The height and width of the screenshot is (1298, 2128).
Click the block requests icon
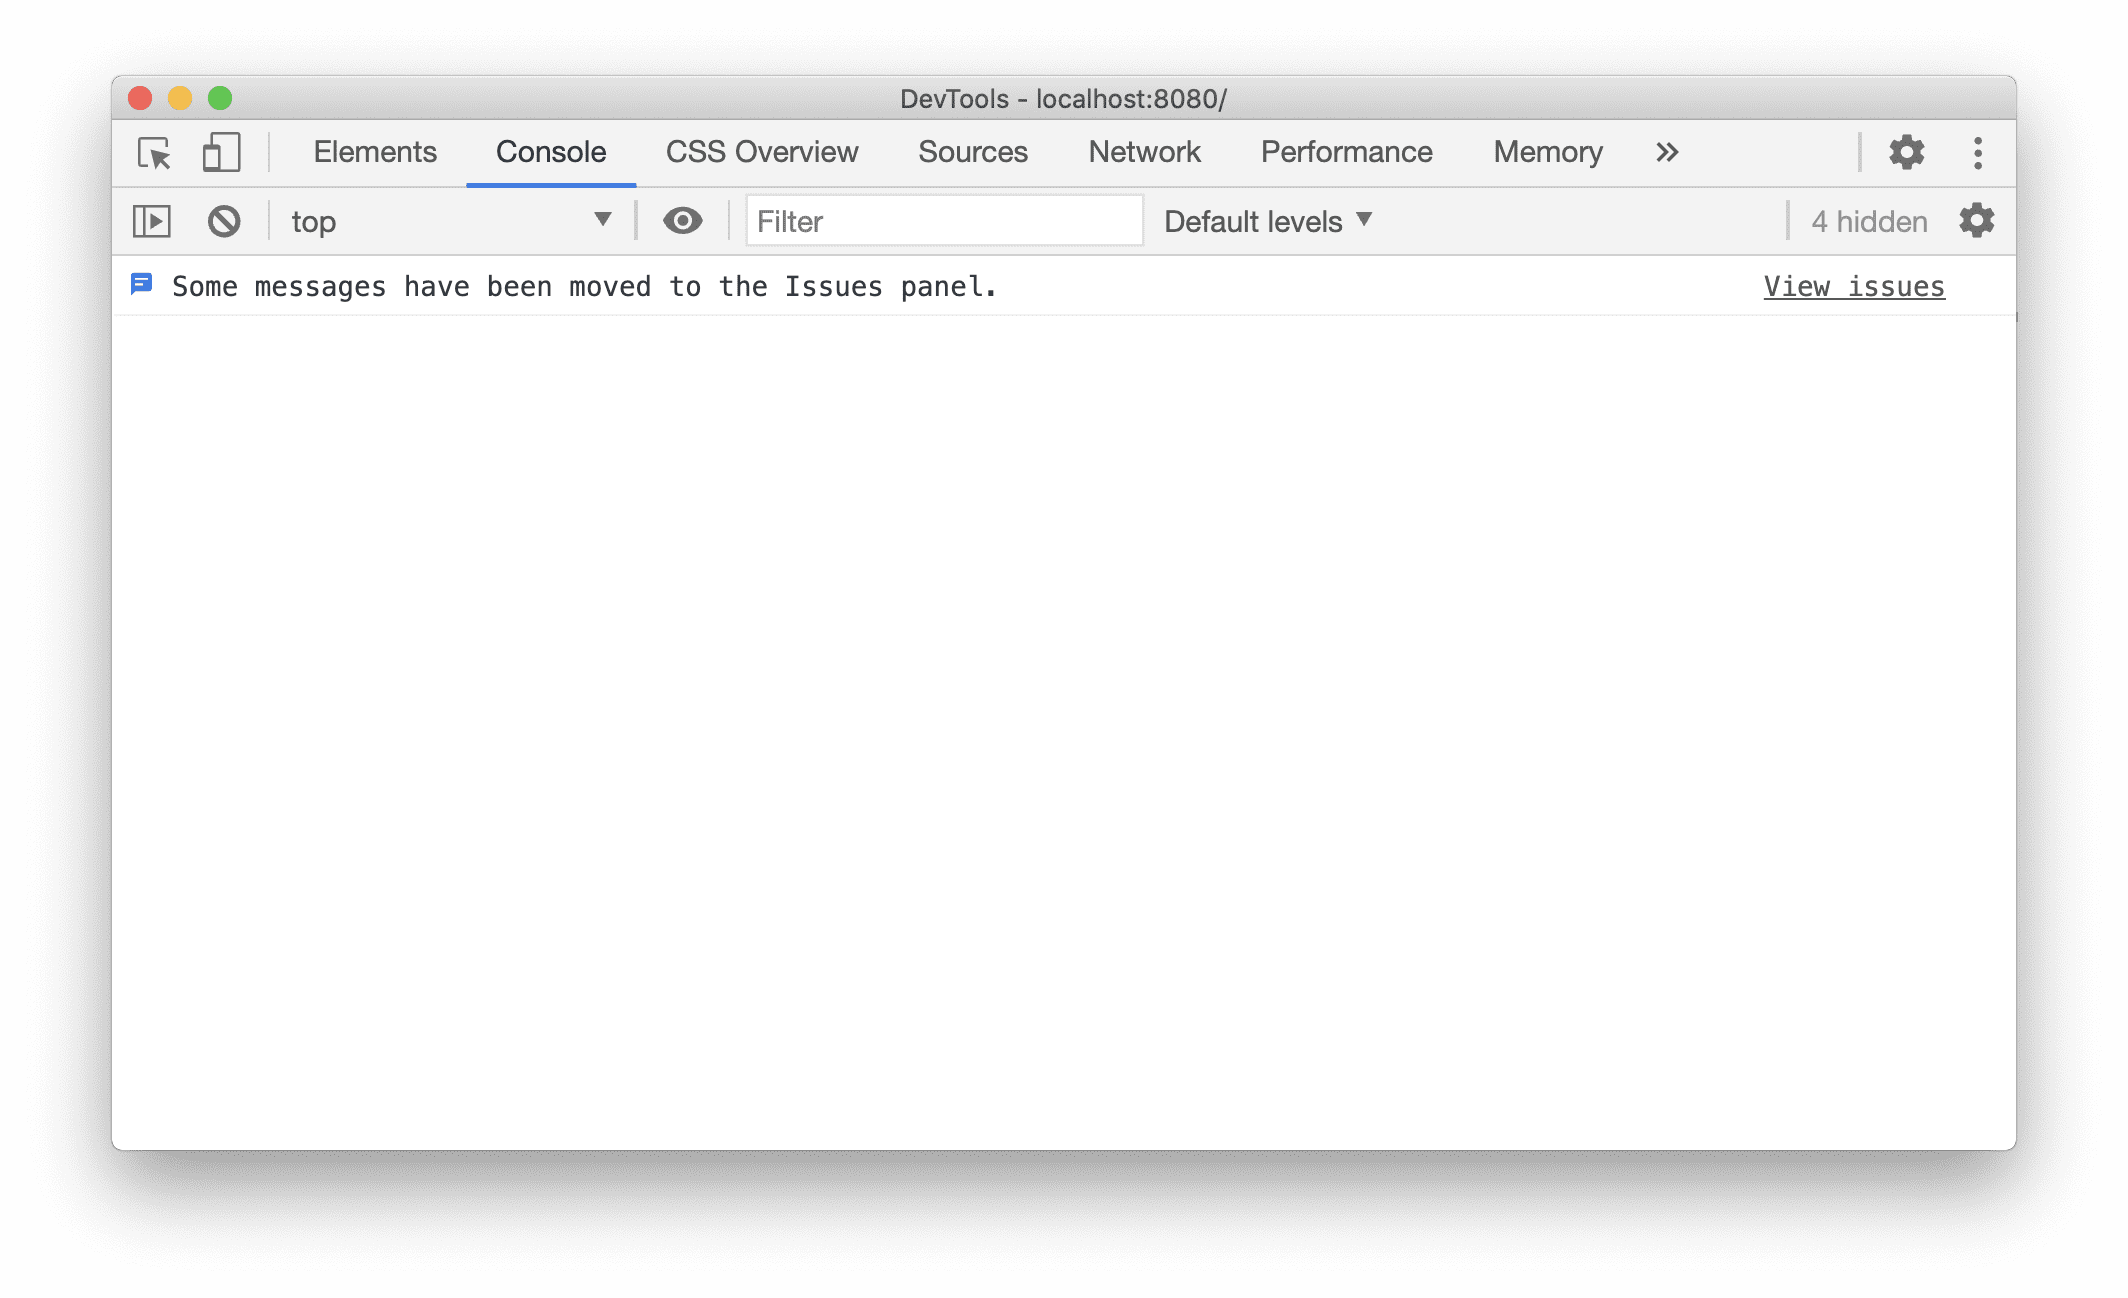(223, 222)
